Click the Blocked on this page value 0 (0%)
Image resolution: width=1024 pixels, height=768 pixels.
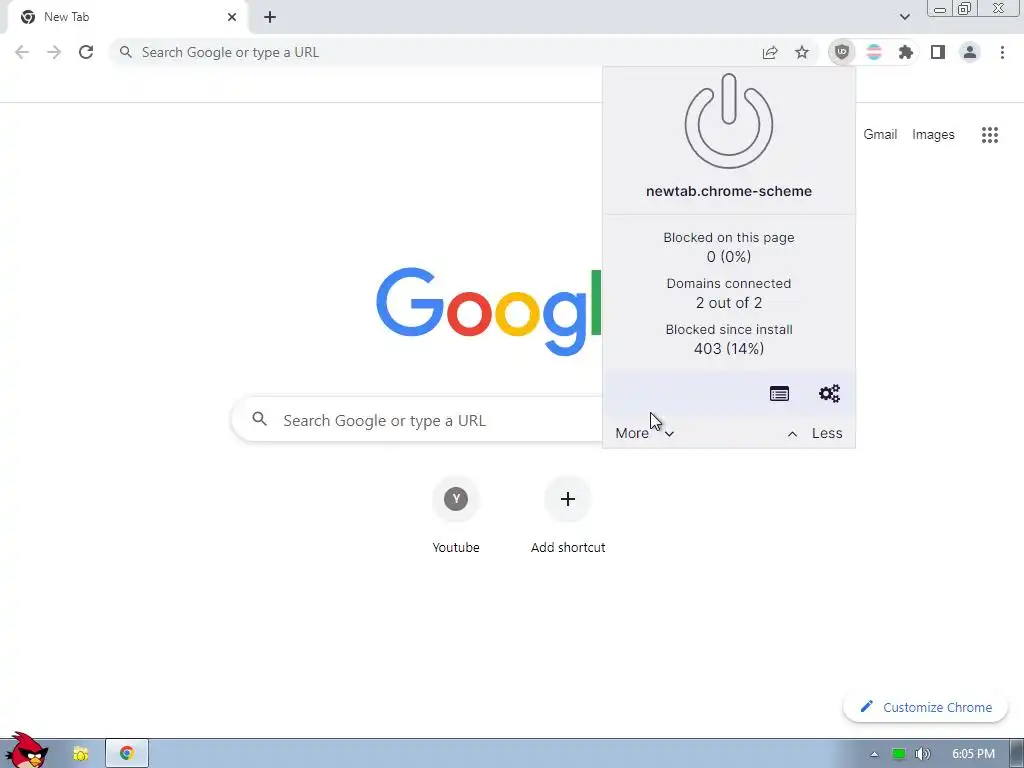[729, 257]
